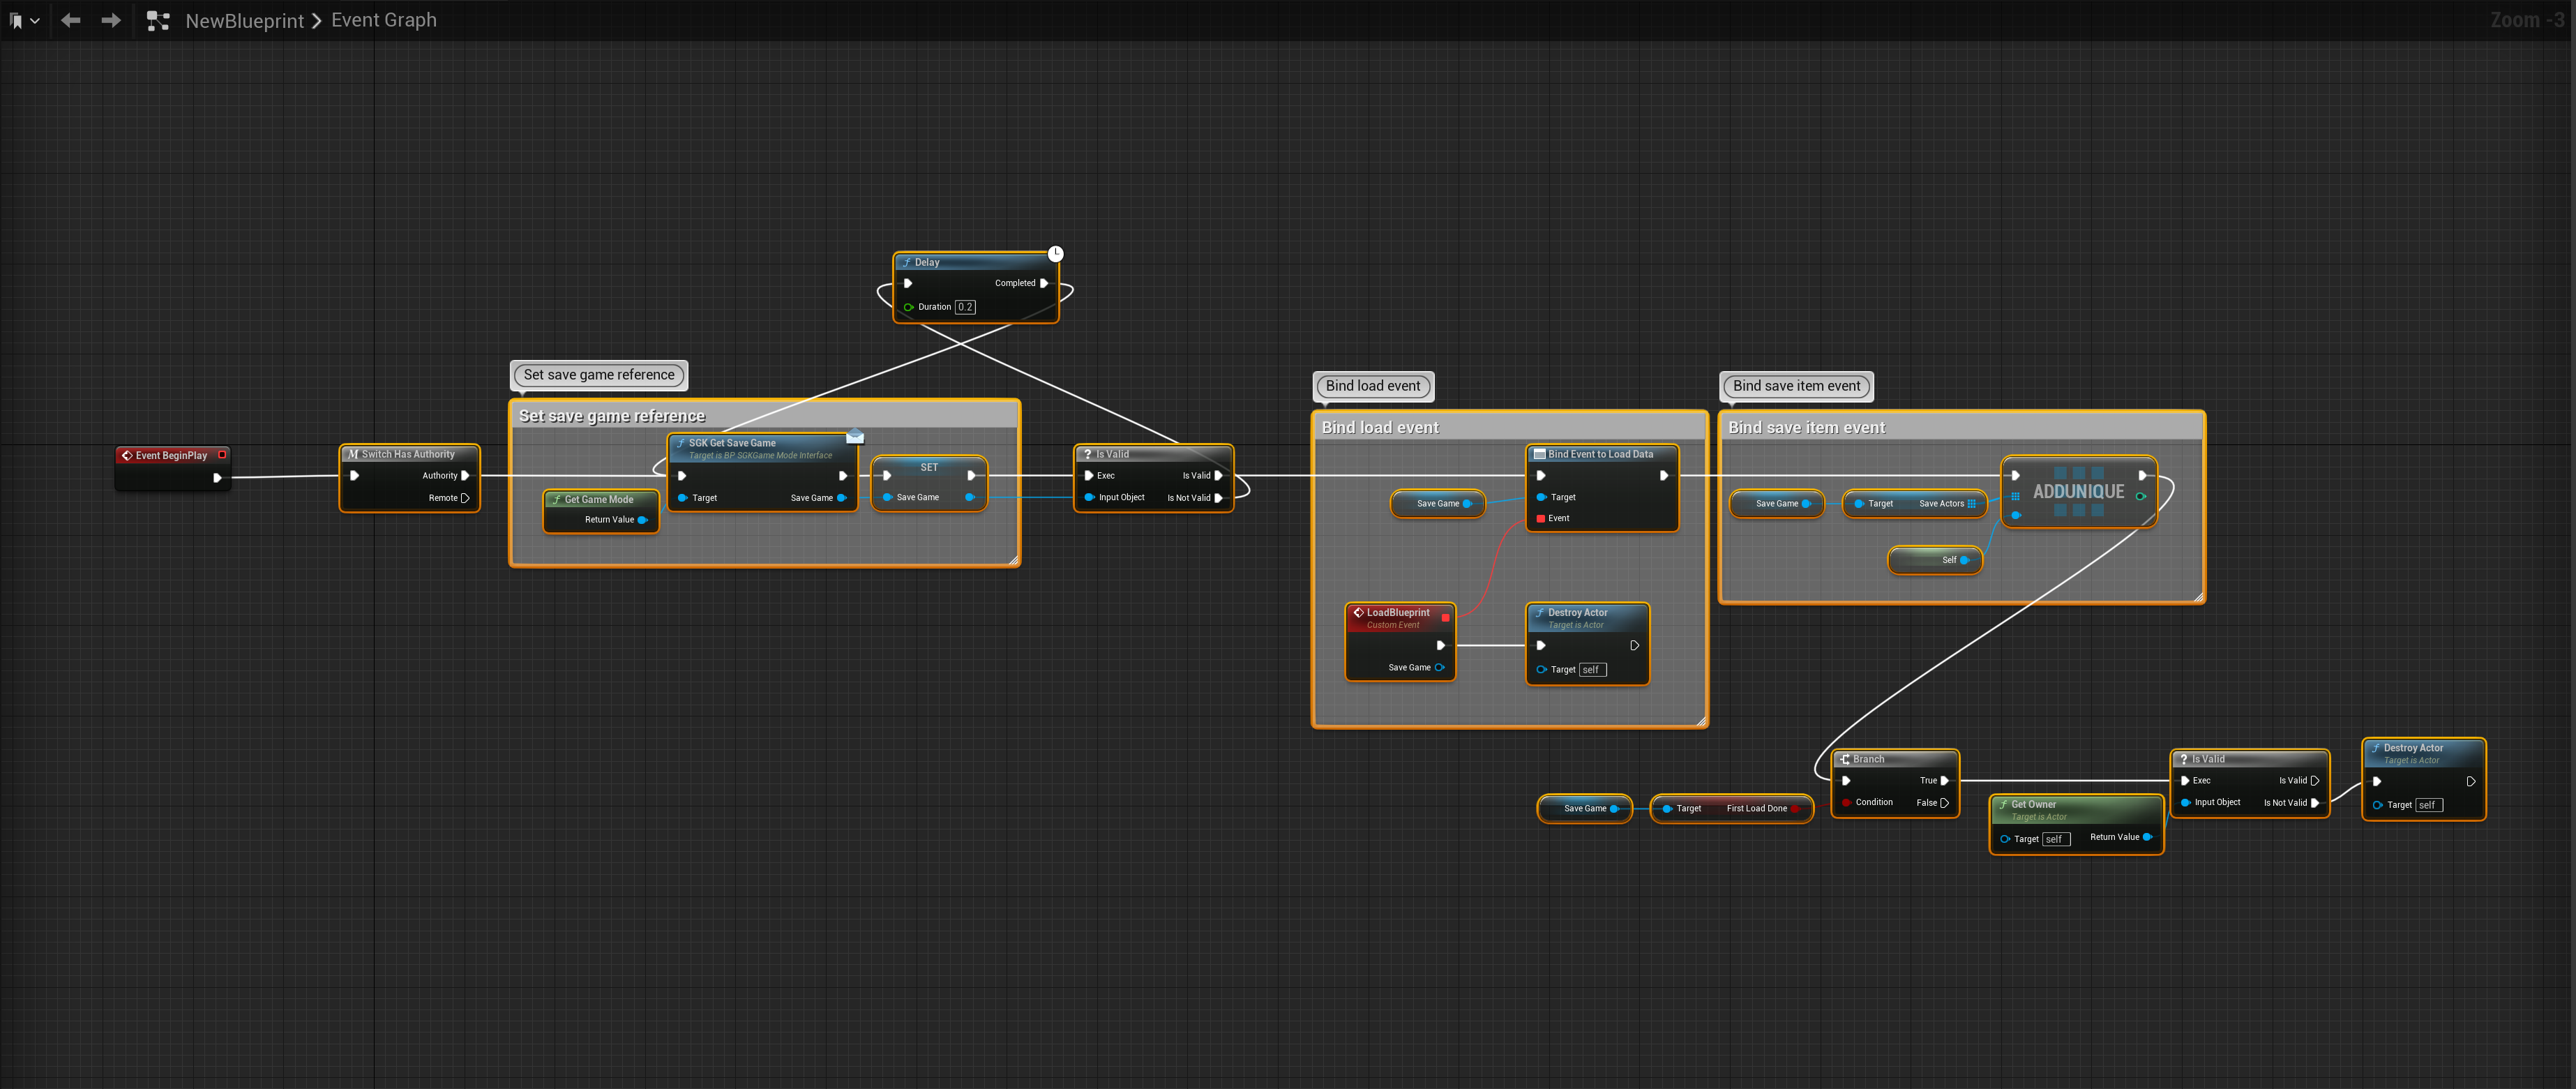2576x1089 pixels.
Task: Click the blue Save Game output pin on SET node
Action: point(969,497)
